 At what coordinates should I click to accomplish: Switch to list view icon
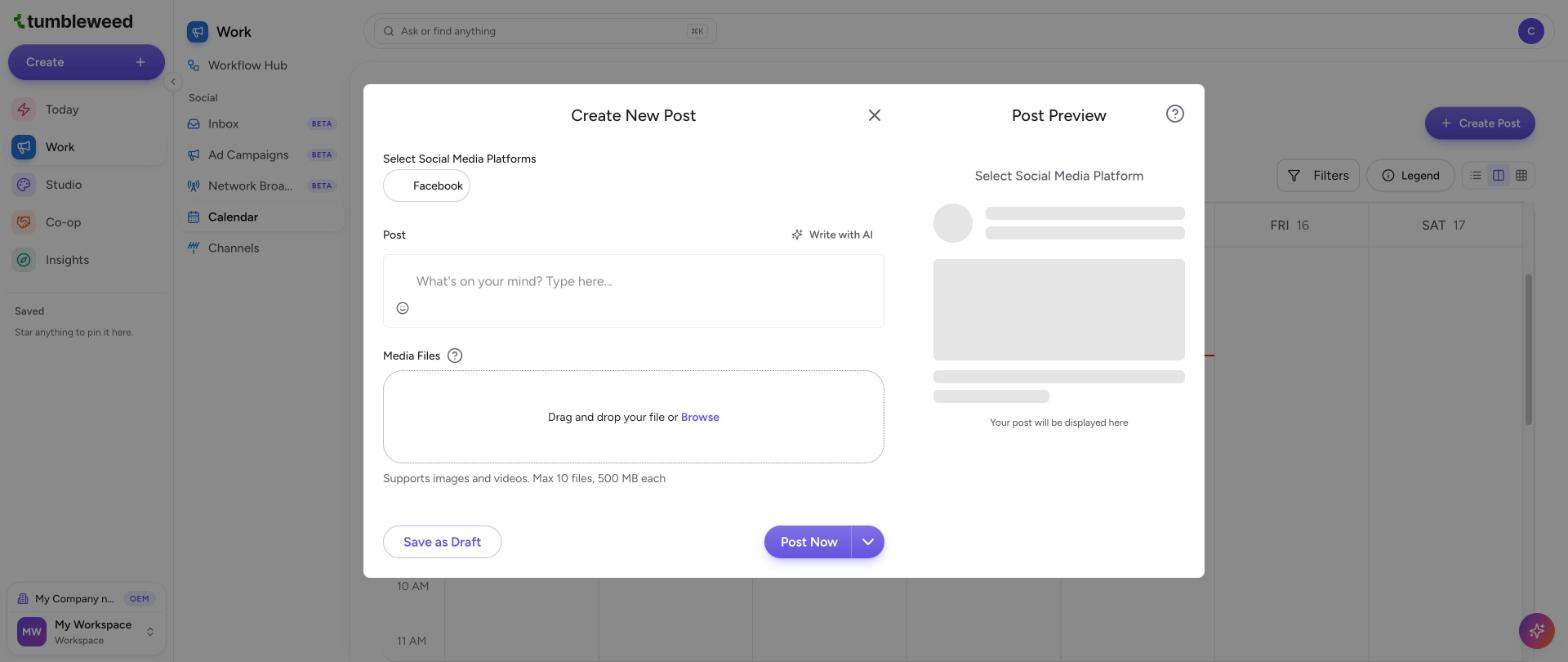1475,175
